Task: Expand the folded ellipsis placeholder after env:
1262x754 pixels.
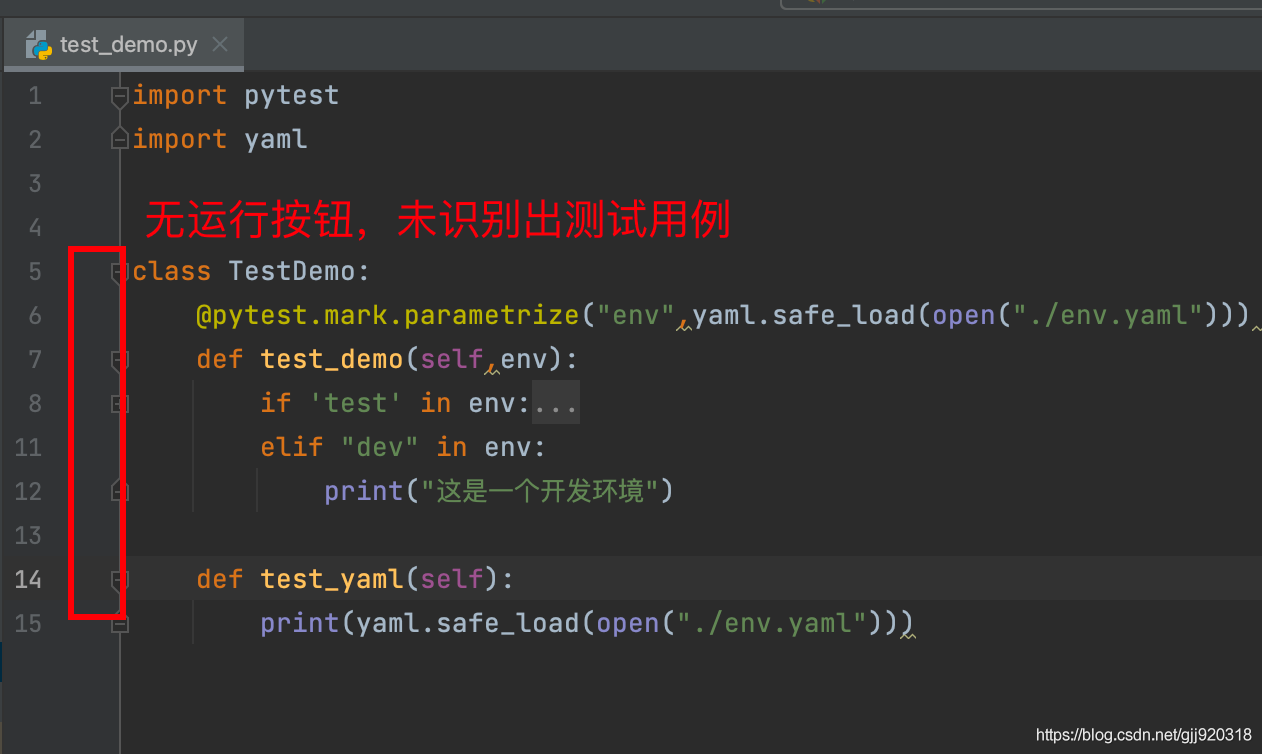Action: point(555,403)
